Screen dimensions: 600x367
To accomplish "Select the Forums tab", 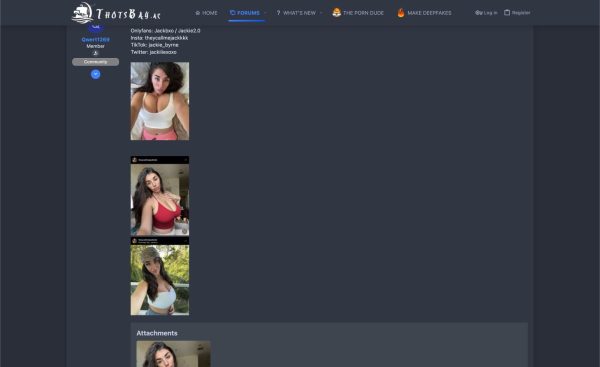I will (x=245, y=13).
